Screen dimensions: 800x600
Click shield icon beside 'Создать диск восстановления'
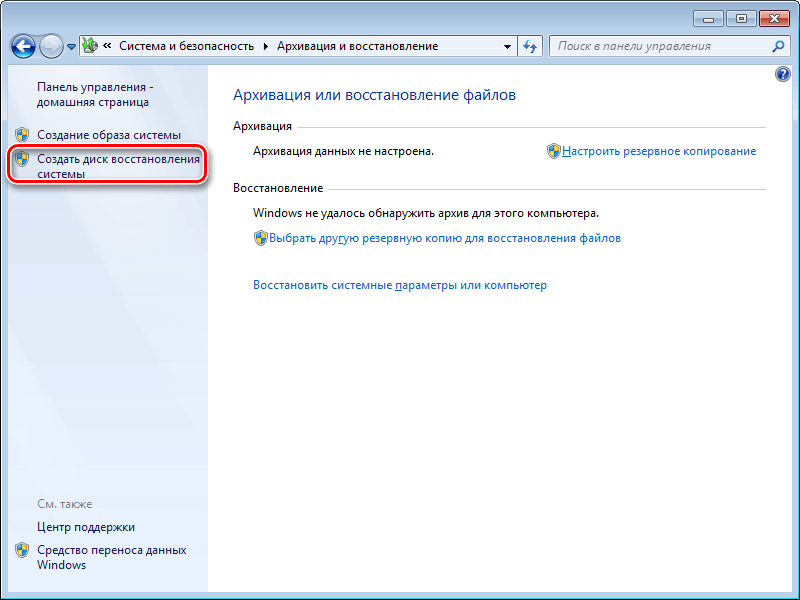22,159
